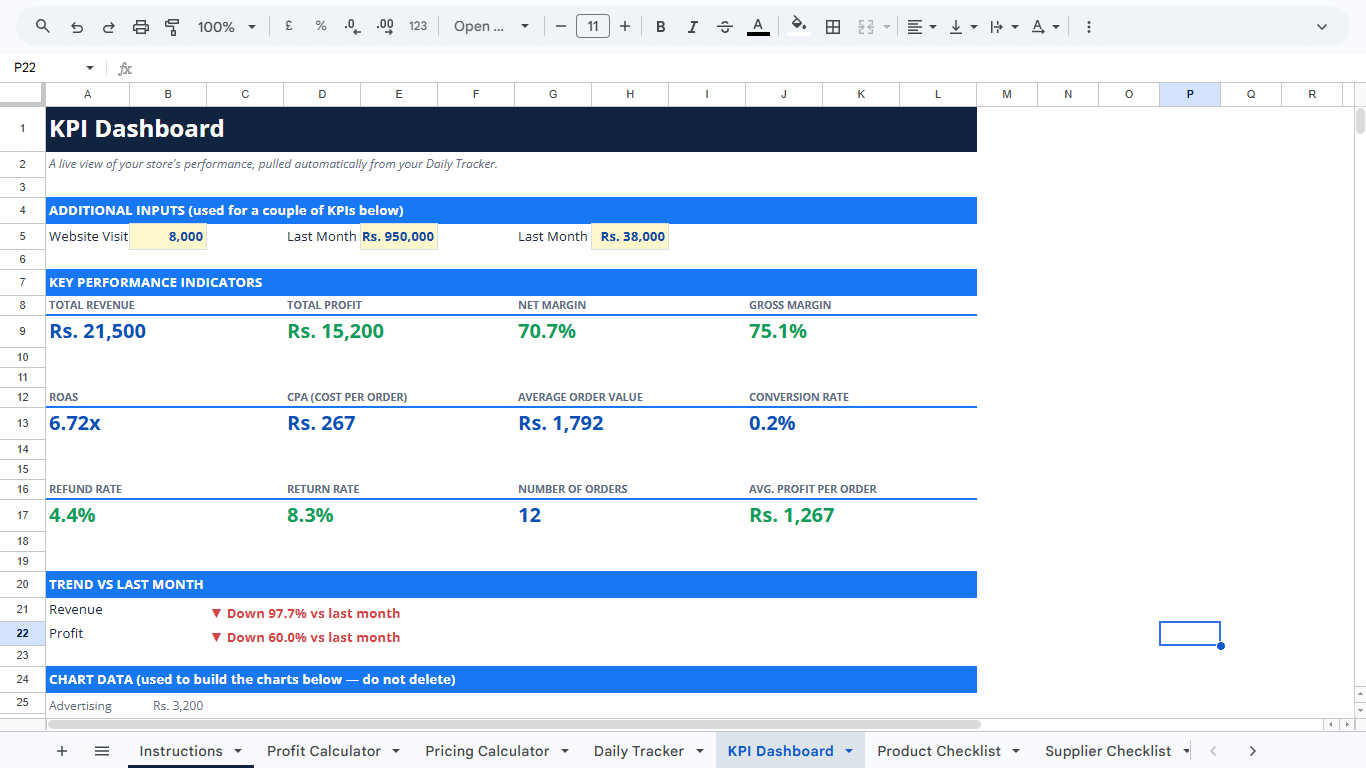Viewport: 1366px width, 768px height.
Task: Click the KPI Dashboard title cell
Action: (x=511, y=129)
